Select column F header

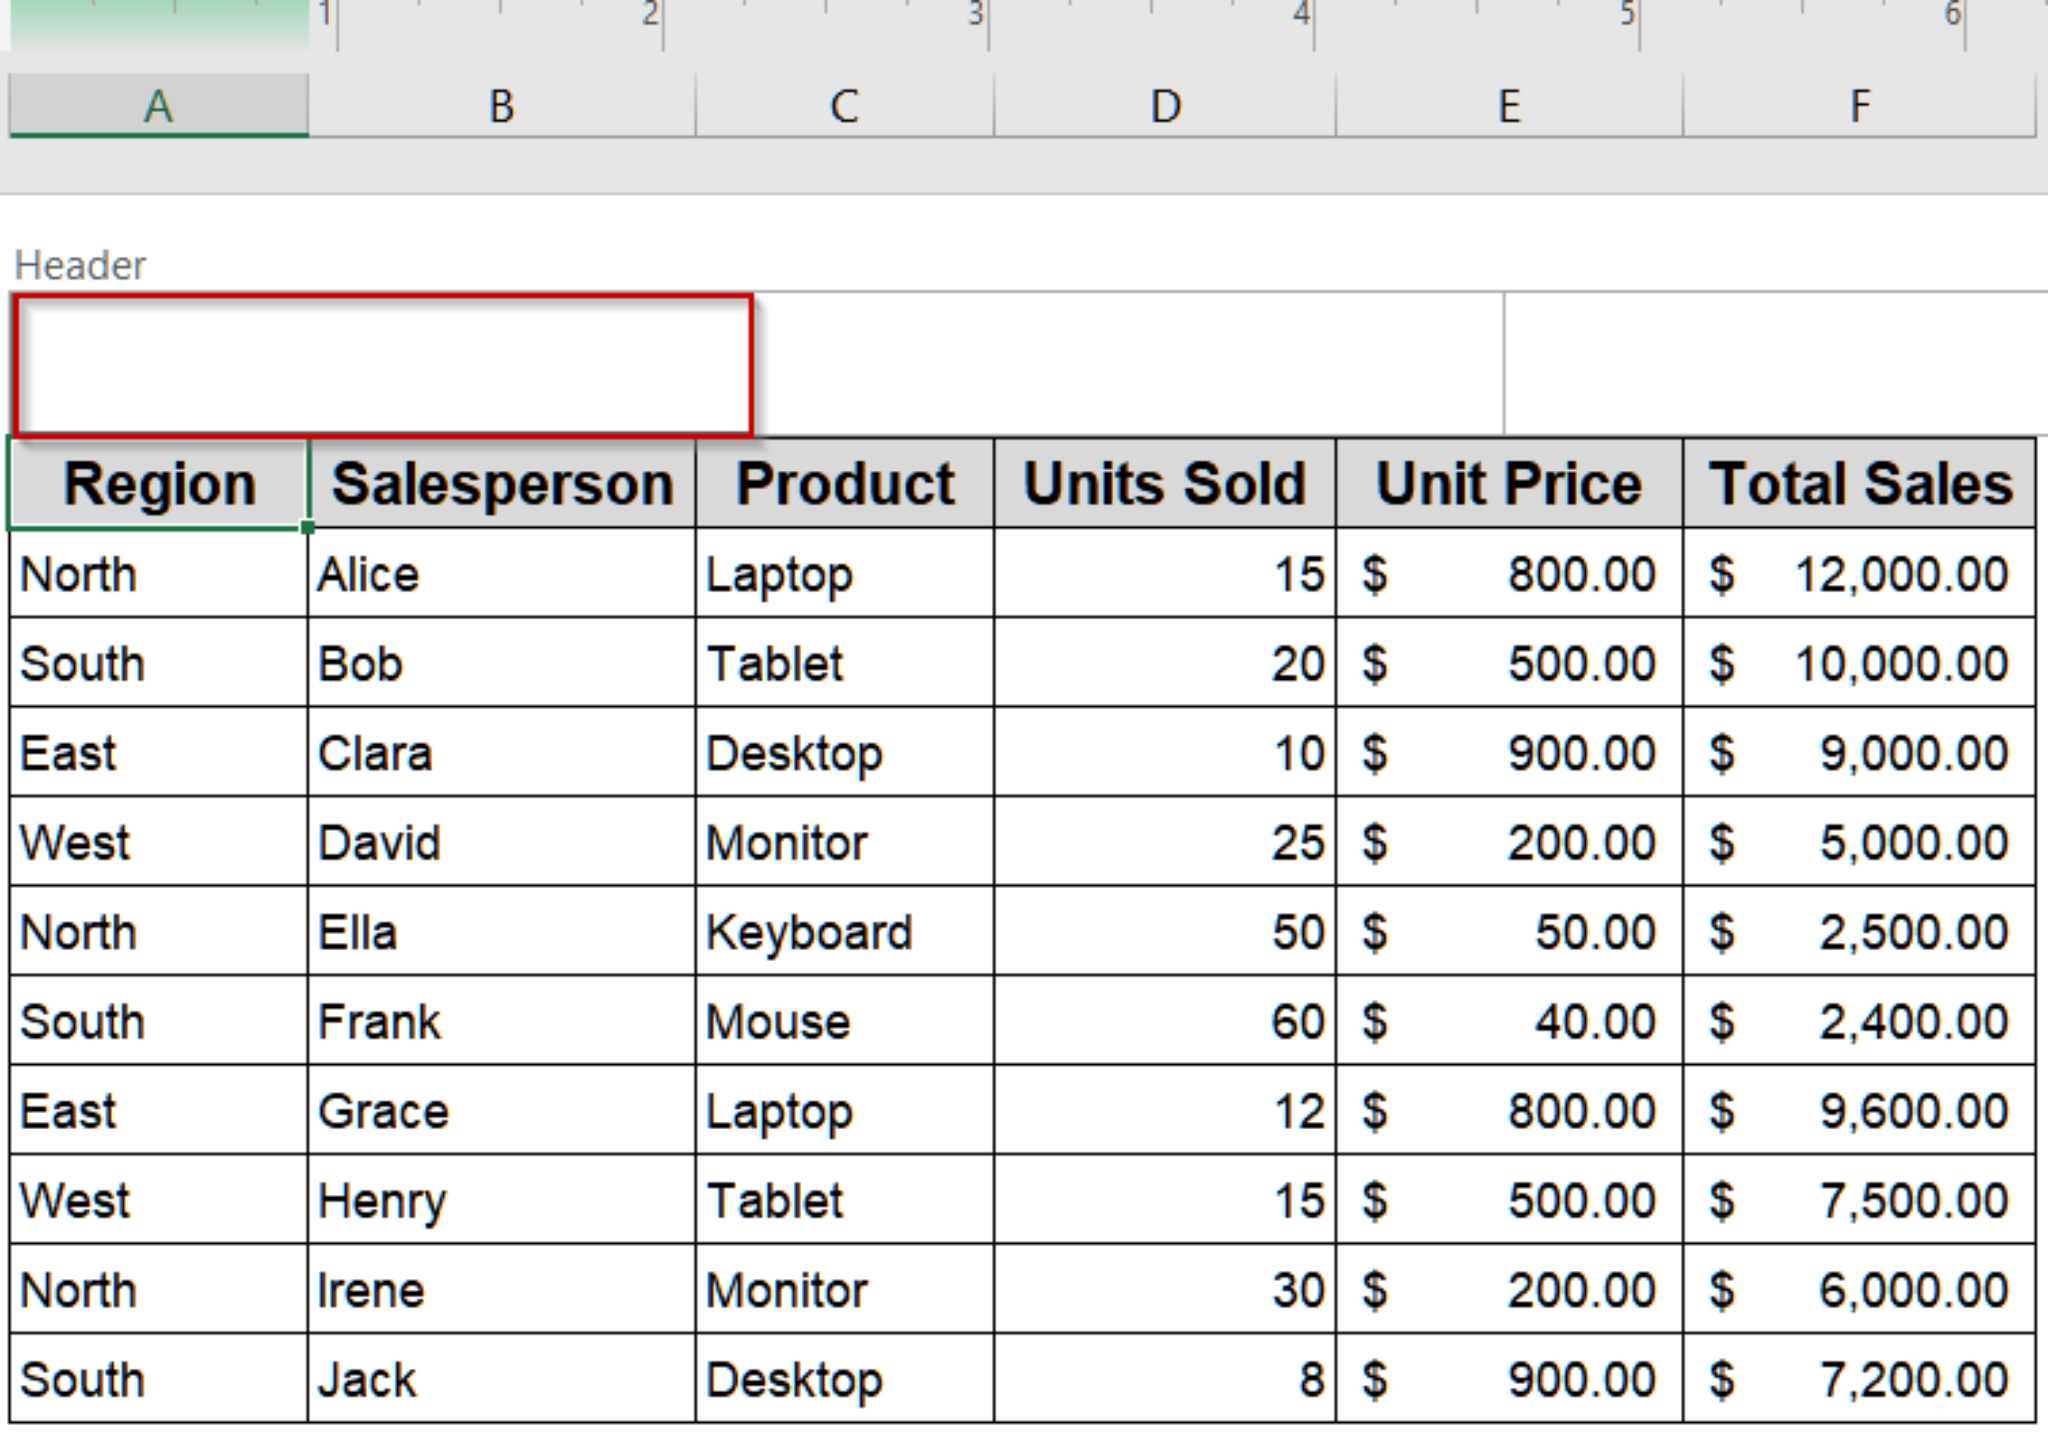click(x=1860, y=105)
